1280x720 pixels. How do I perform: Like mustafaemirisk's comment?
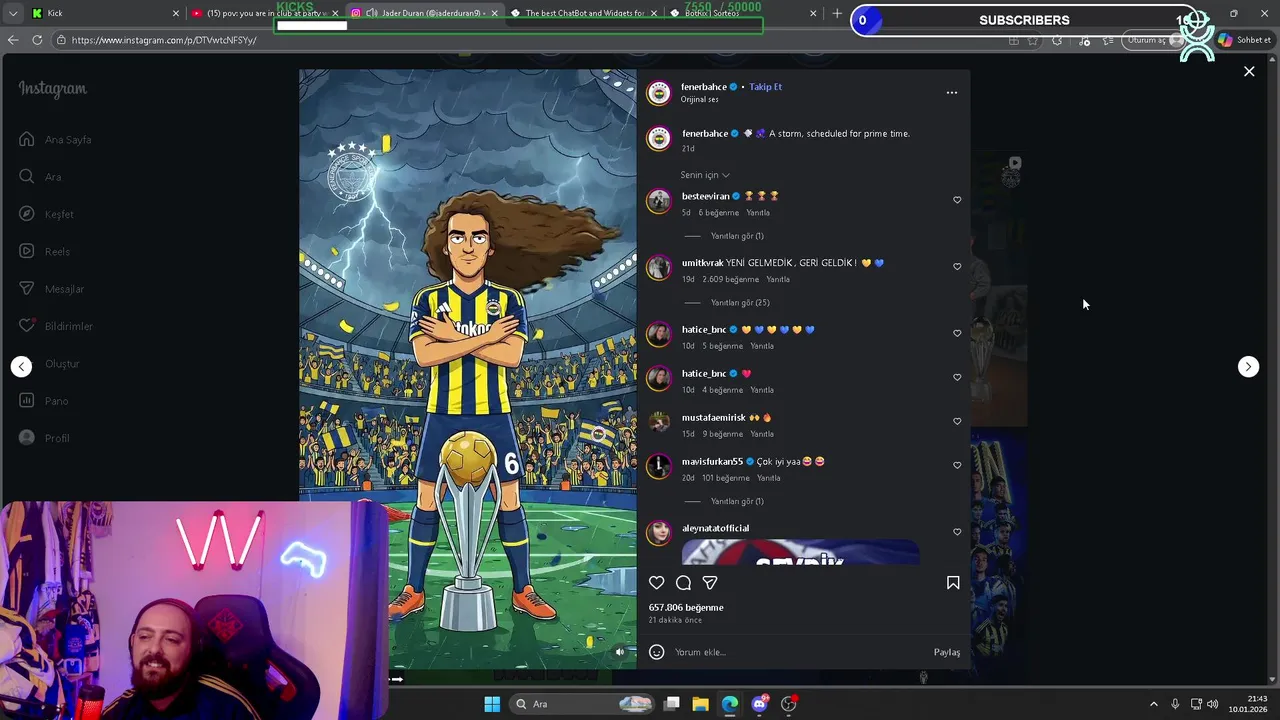click(x=957, y=421)
